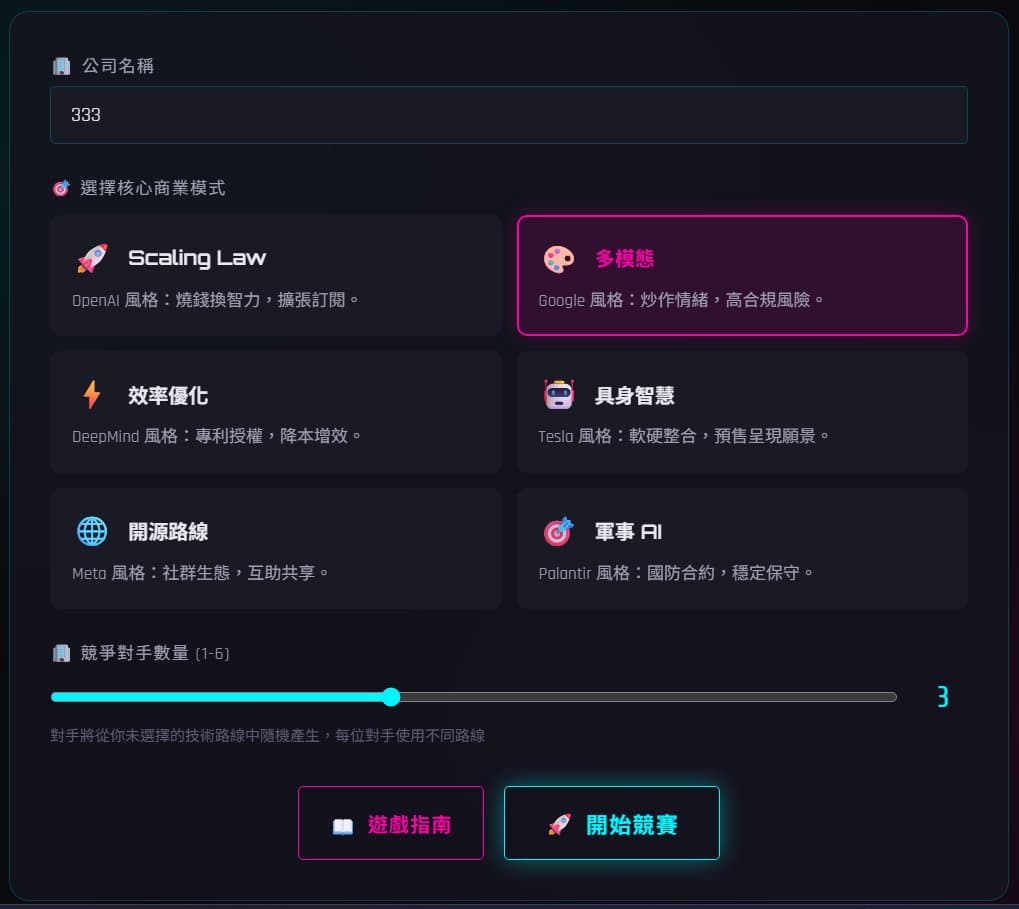The width and height of the screenshot is (1019, 909).
Task: Open the 遊戲指南 guide
Action: pyautogui.click(x=390, y=822)
